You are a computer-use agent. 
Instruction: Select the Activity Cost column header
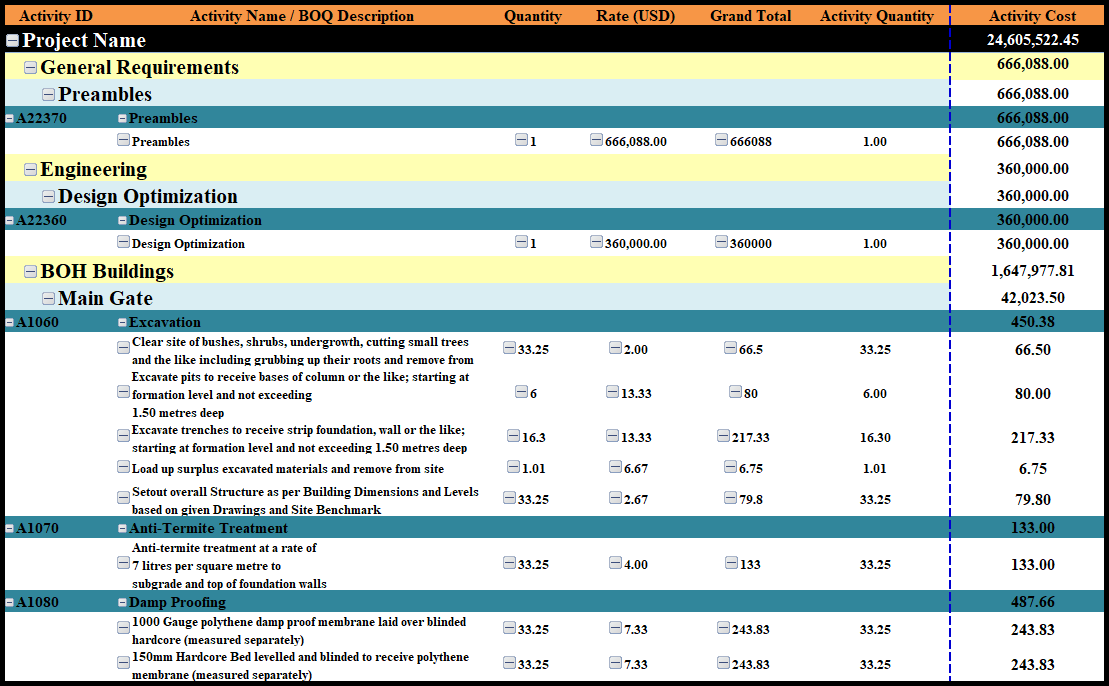click(1033, 16)
